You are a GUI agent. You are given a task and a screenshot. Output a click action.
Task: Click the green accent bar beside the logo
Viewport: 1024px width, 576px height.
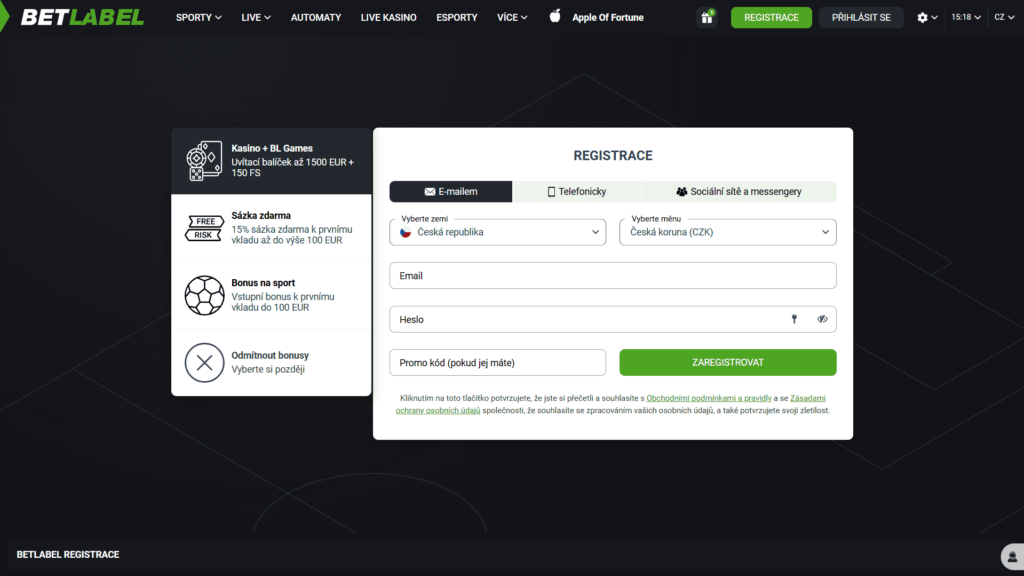click(3, 17)
